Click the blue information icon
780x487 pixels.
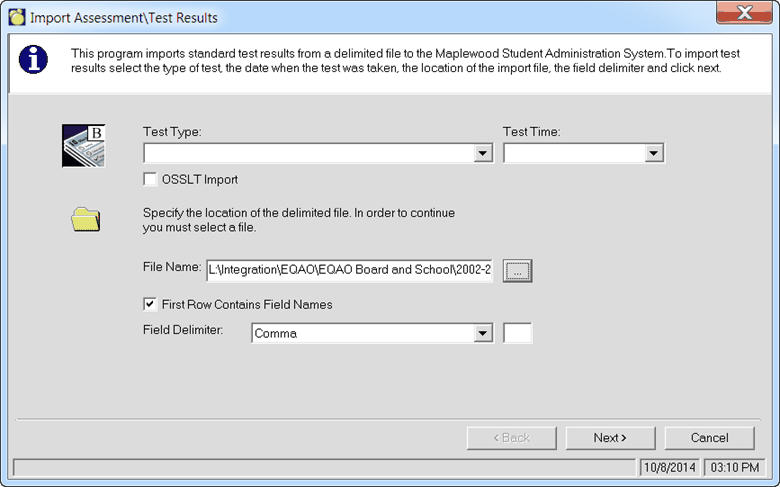[32, 60]
